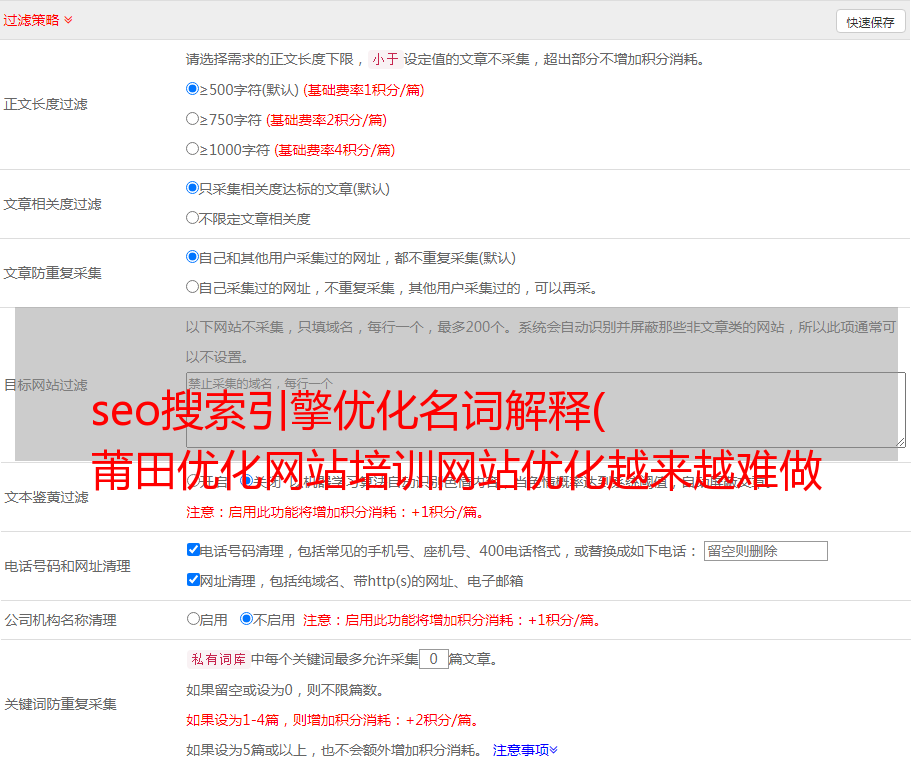Click the 公司机构名称清理 row label
The height and width of the screenshot is (768, 912).
[x=60, y=620]
